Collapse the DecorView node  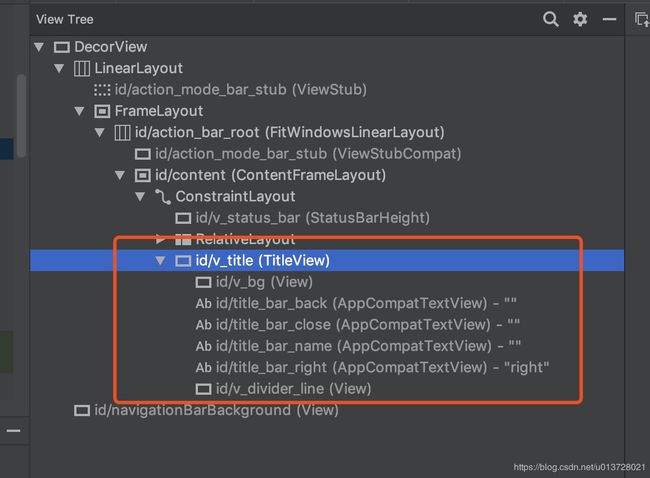point(39,47)
